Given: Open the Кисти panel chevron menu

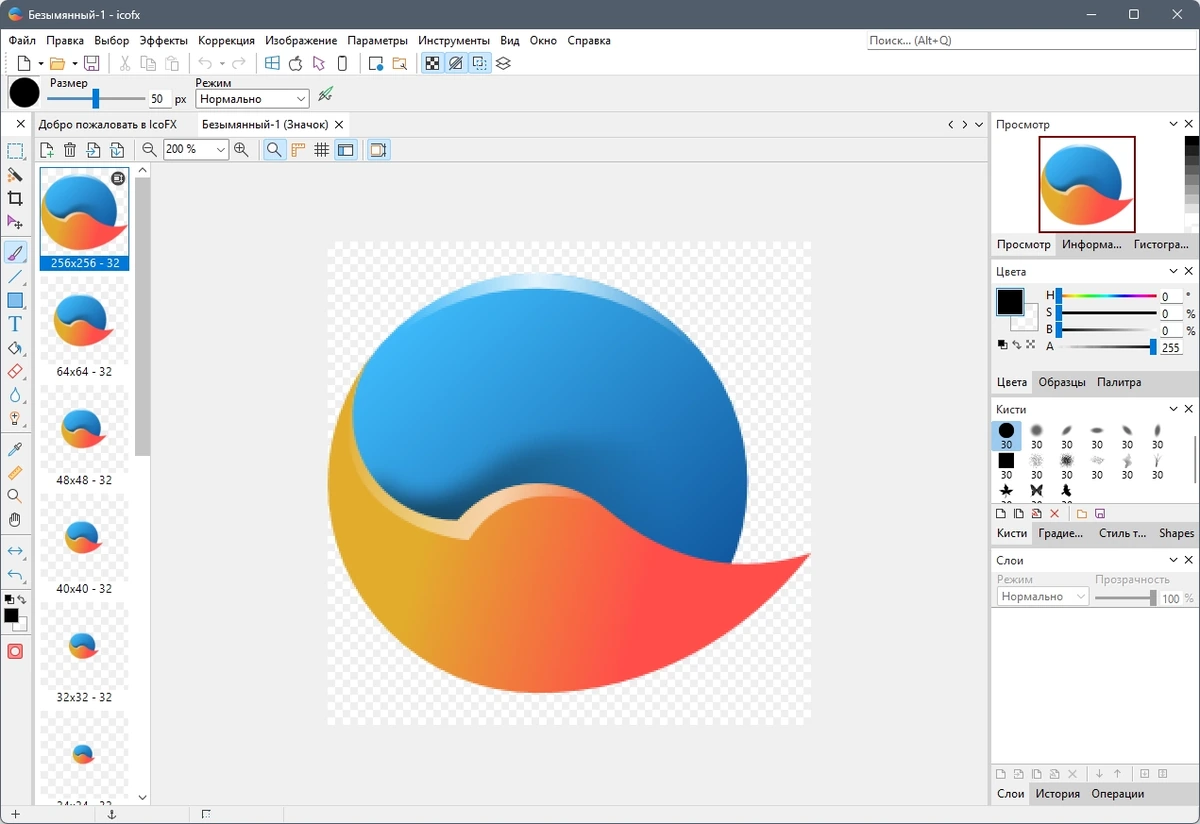Looking at the screenshot, I should pos(1174,409).
